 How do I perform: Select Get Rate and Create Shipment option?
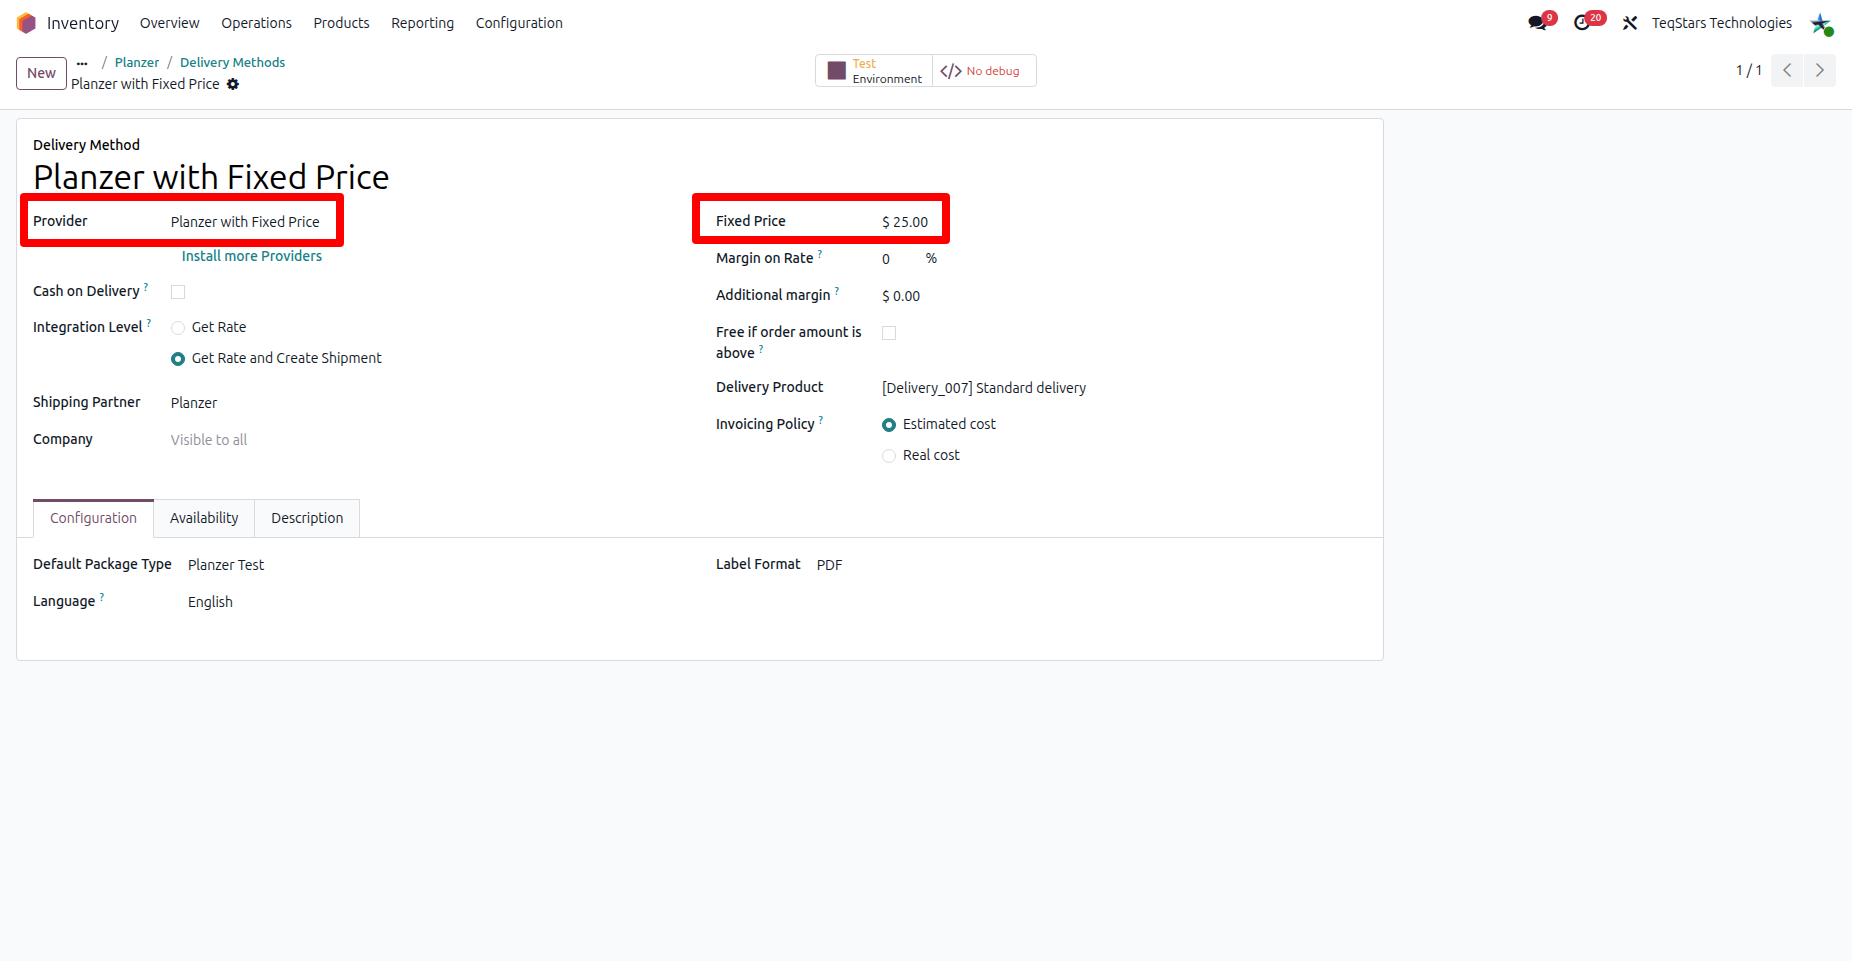coord(178,359)
